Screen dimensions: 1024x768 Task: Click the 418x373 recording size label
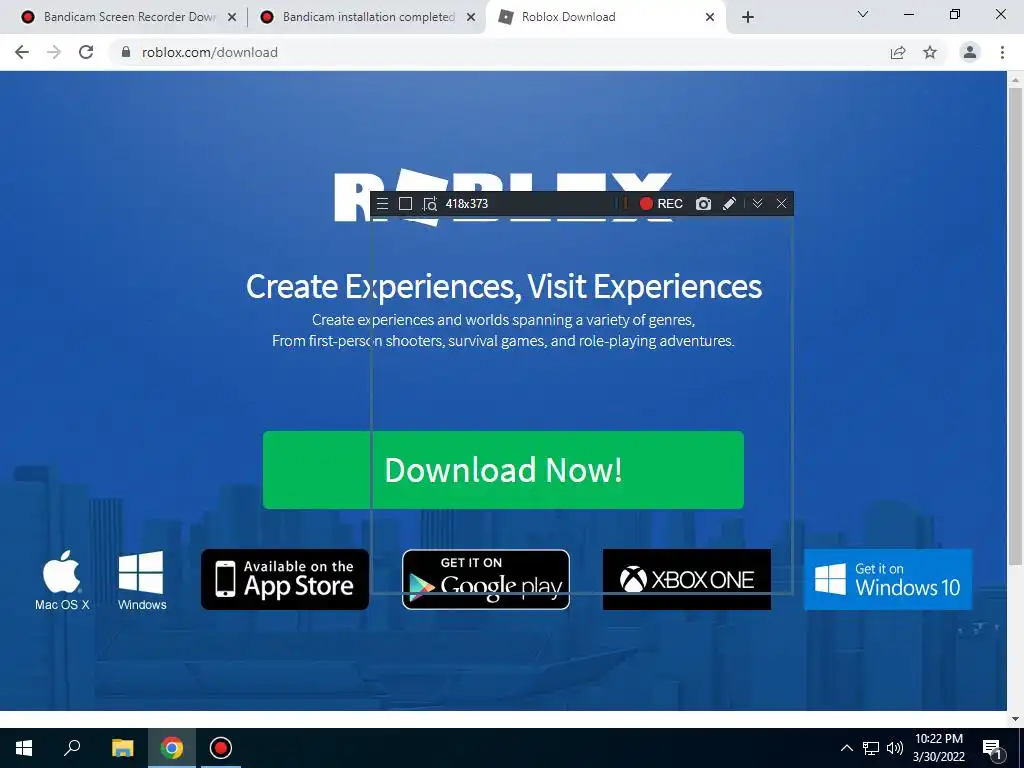point(467,204)
